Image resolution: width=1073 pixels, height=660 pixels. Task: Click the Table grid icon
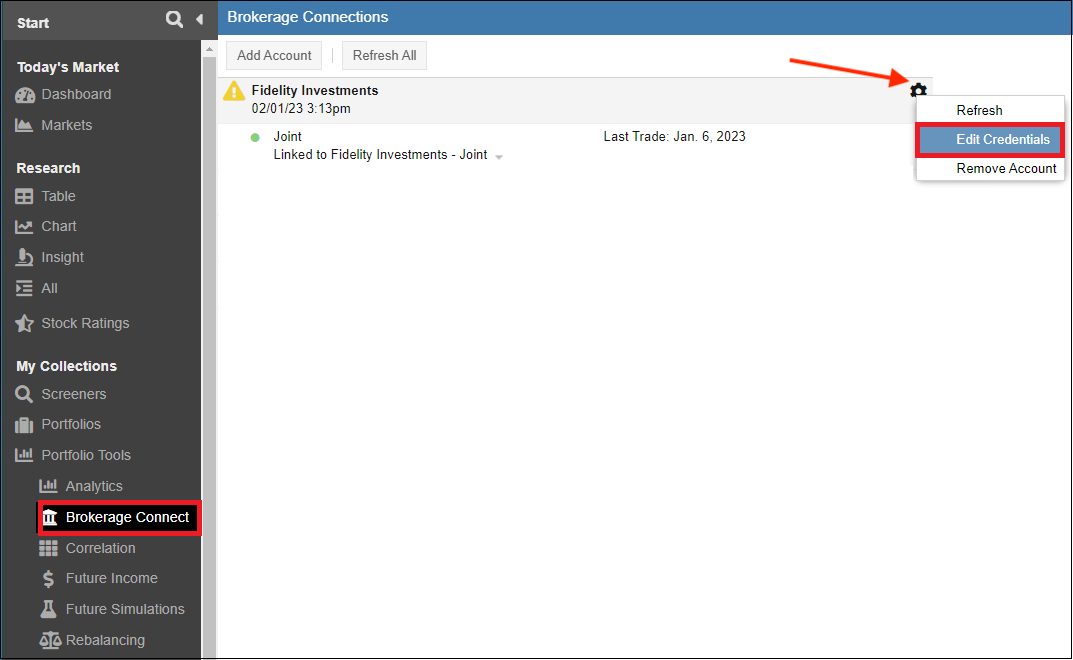click(24, 196)
